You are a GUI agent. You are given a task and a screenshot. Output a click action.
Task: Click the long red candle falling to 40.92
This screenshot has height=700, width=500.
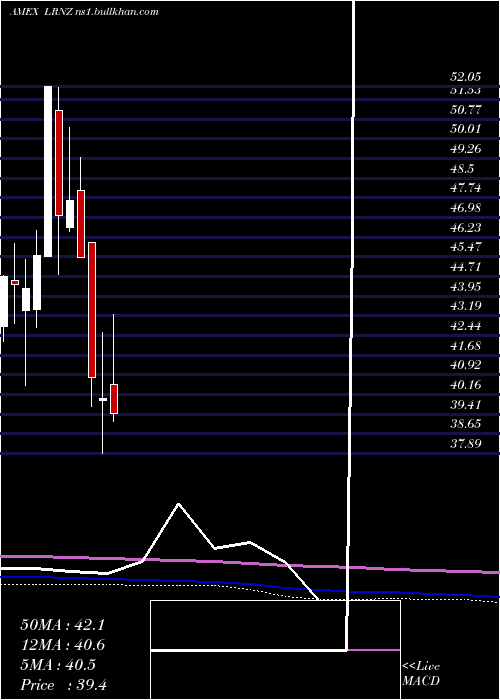pos(92,310)
